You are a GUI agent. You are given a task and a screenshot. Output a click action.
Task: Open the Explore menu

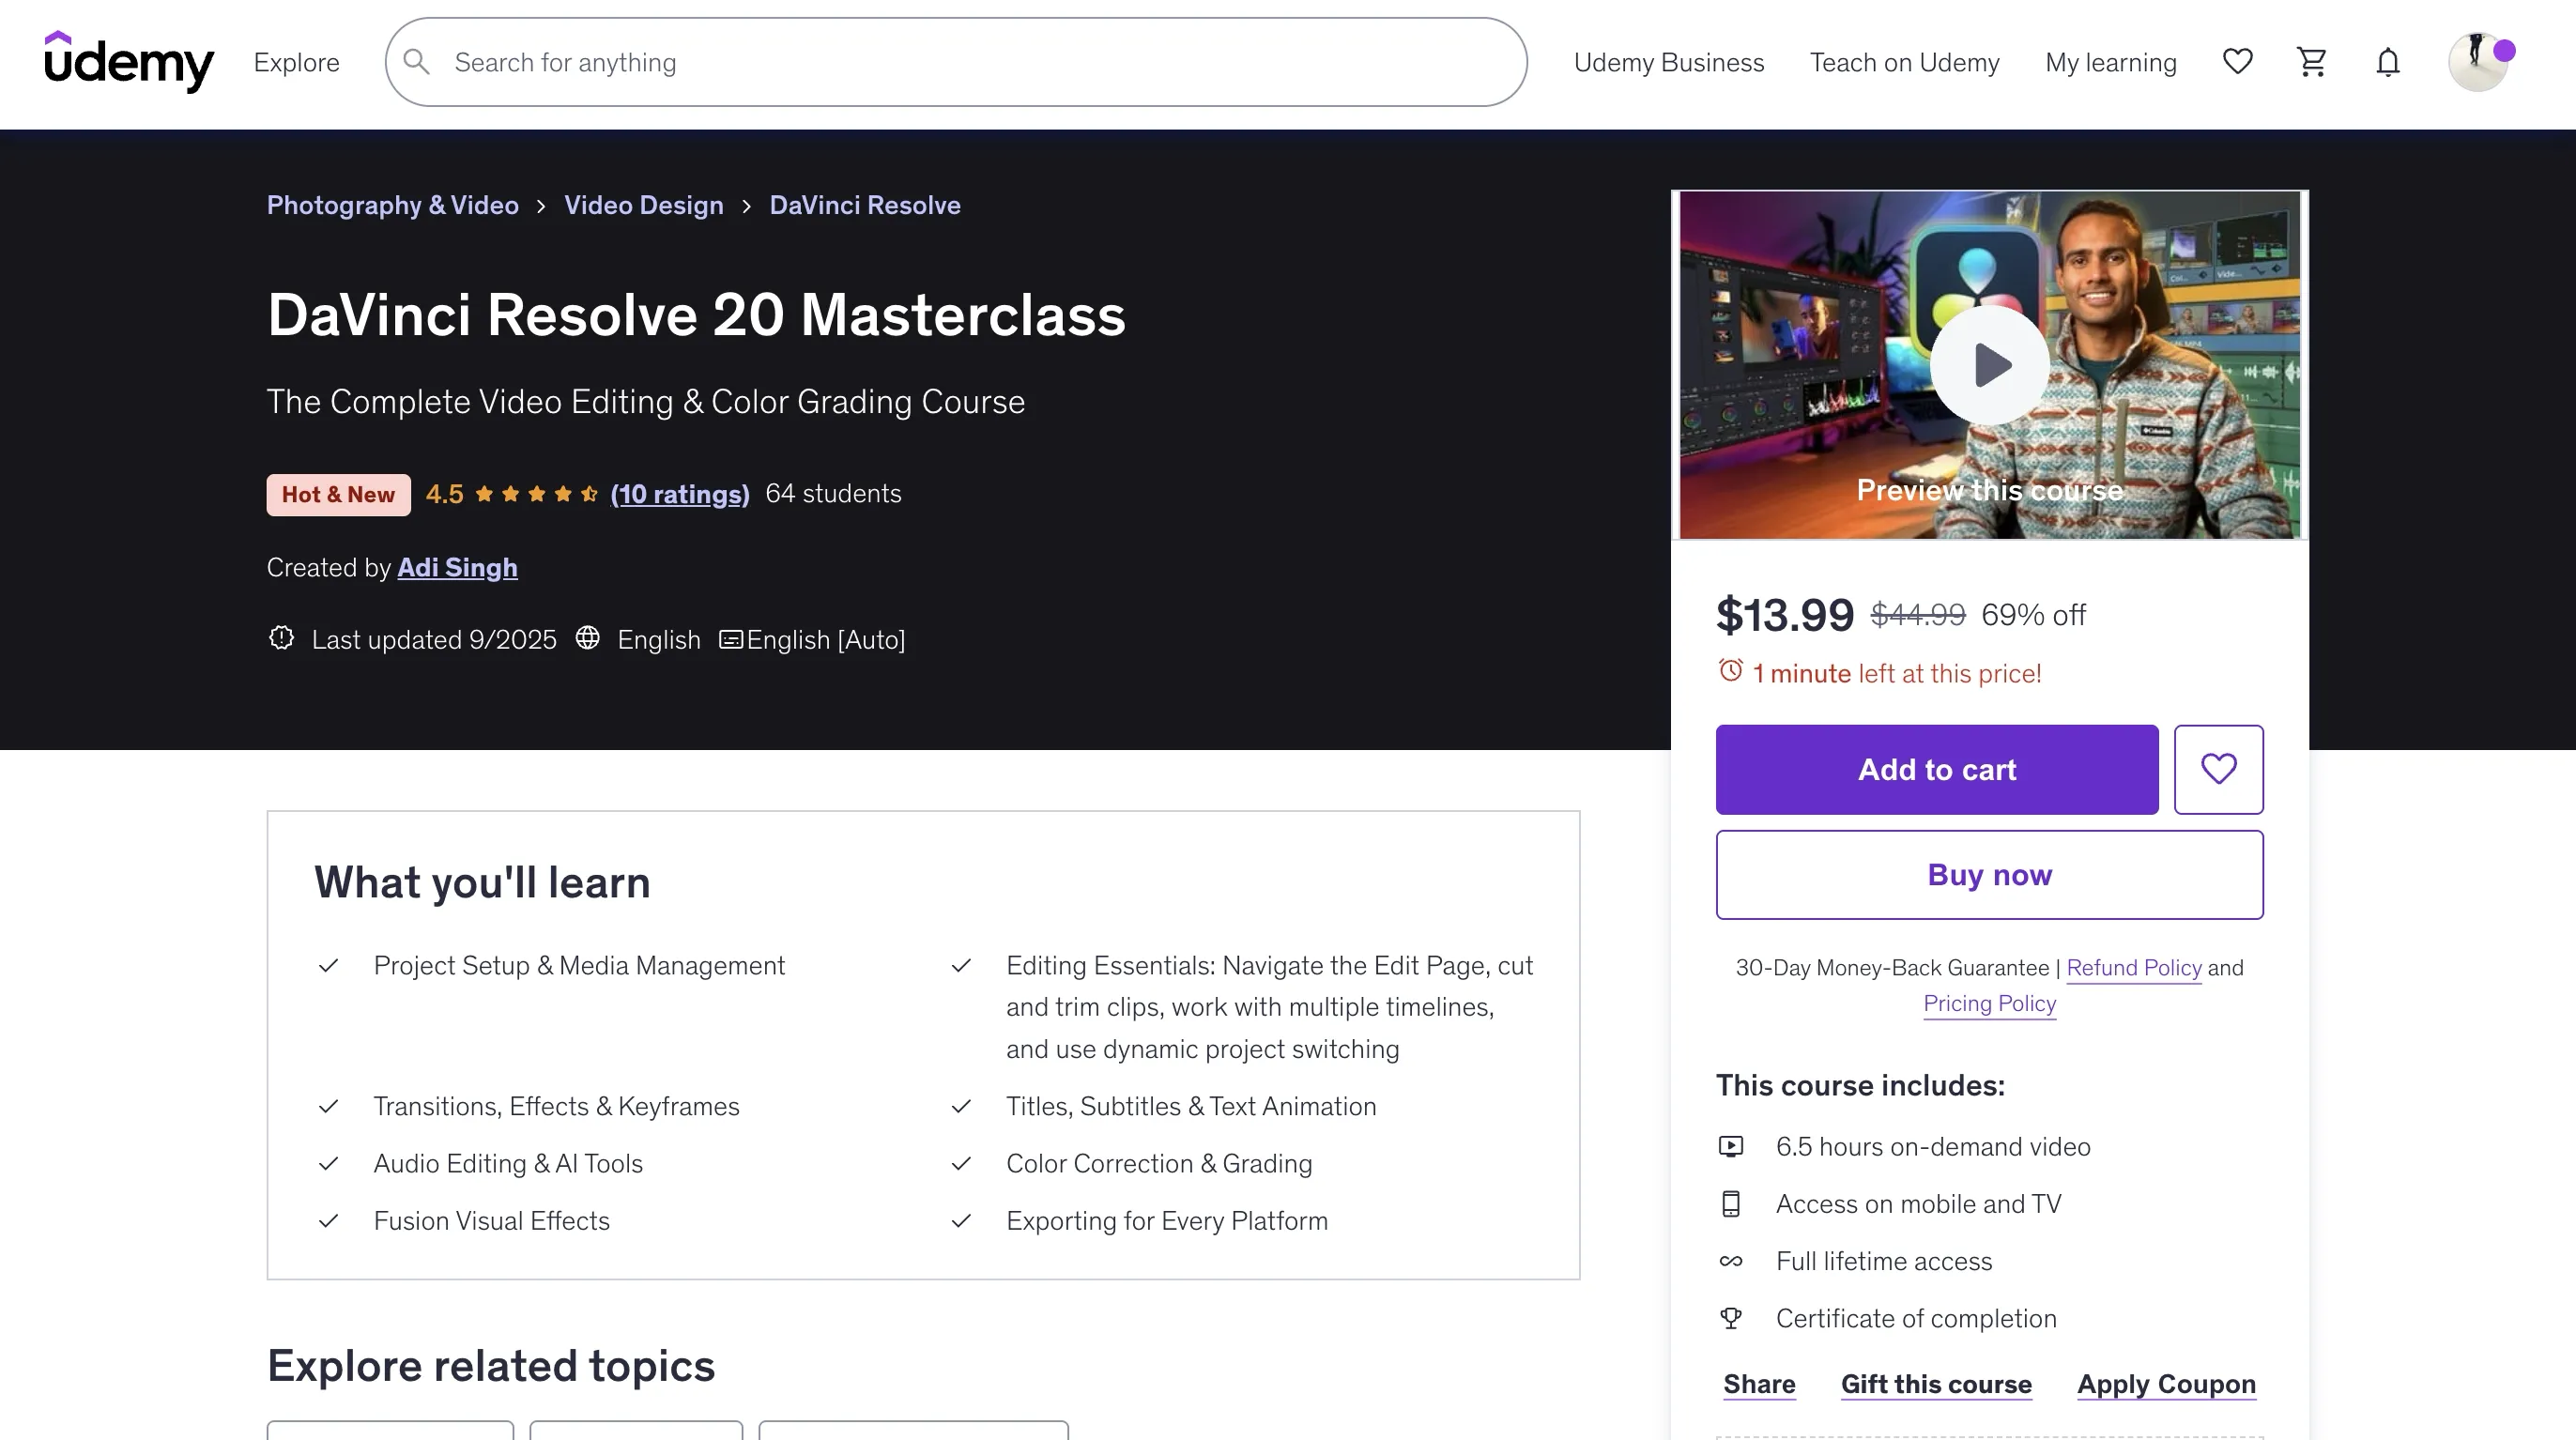pyautogui.click(x=296, y=62)
